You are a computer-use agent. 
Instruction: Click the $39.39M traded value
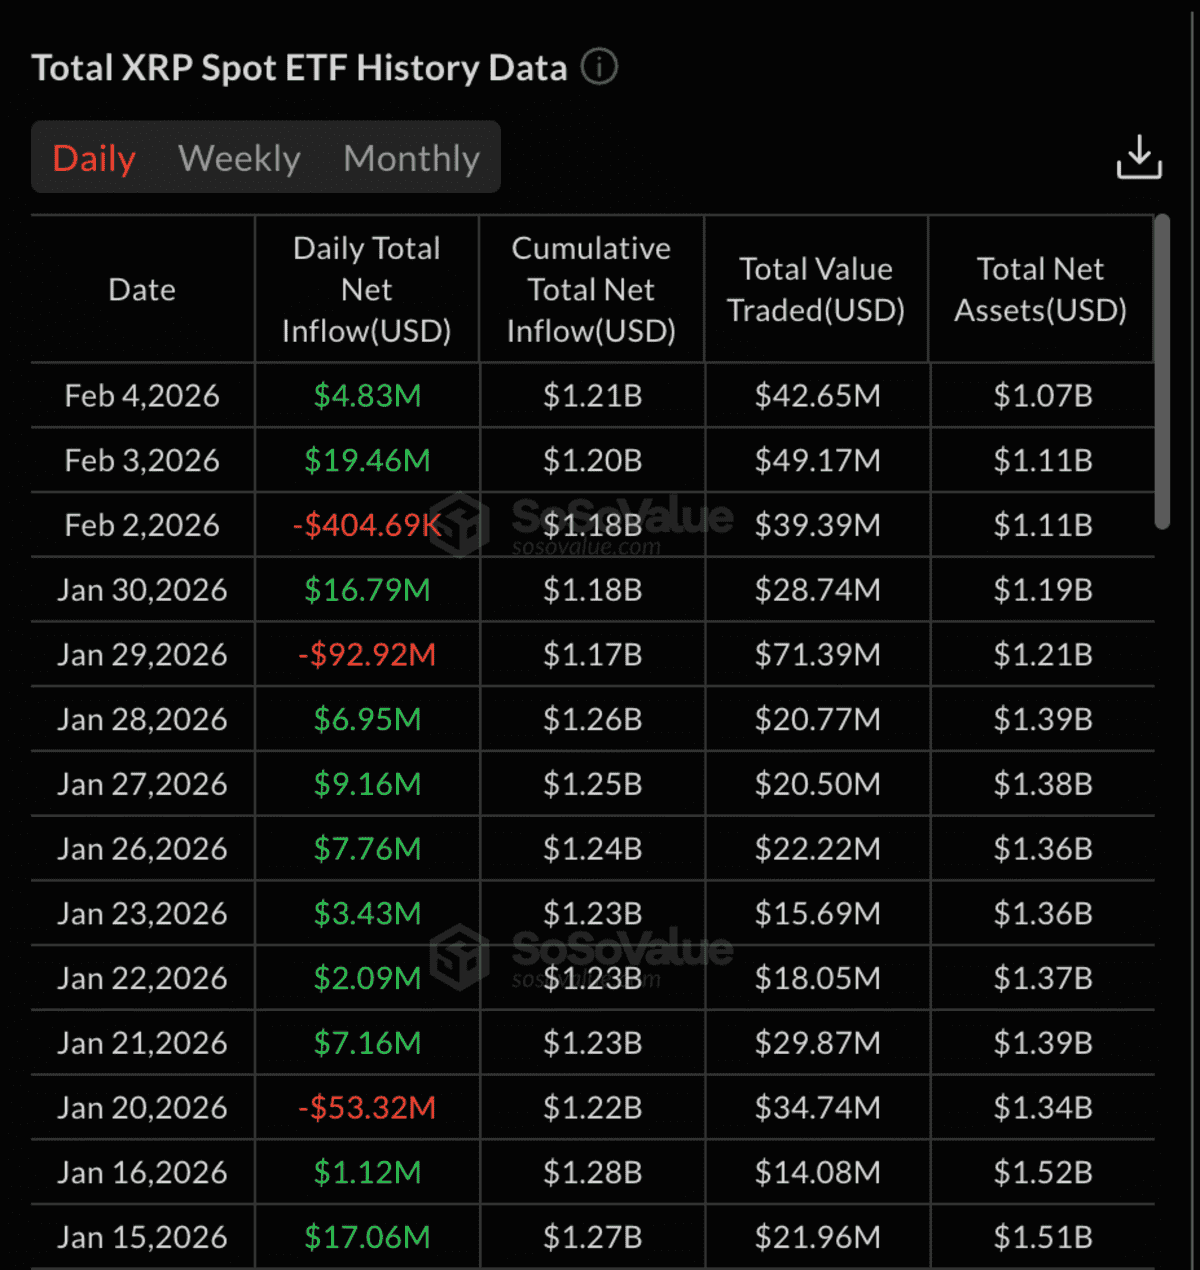[x=817, y=525]
